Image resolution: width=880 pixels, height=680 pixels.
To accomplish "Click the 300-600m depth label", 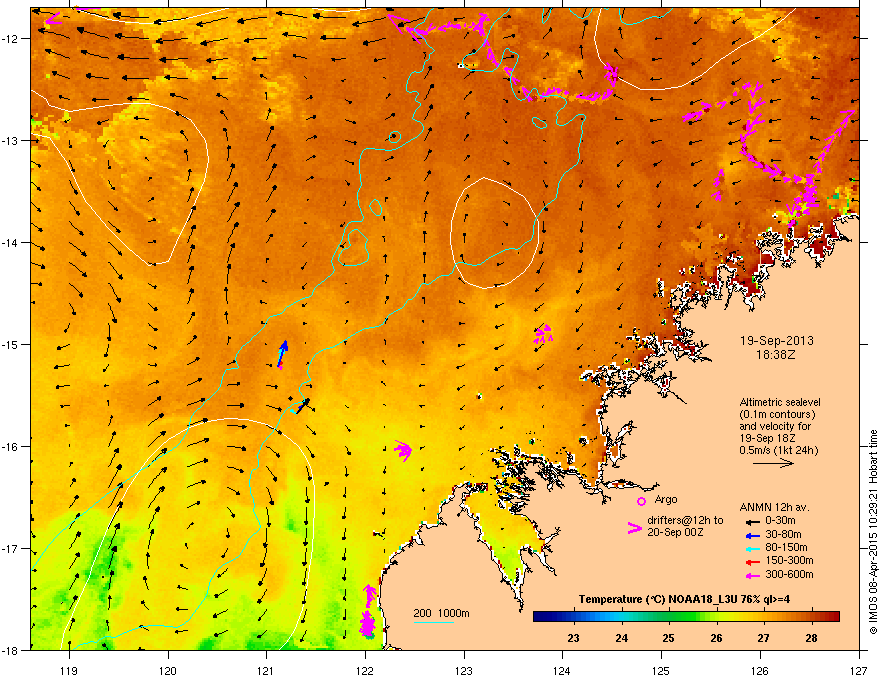I will pyautogui.click(x=789, y=574).
